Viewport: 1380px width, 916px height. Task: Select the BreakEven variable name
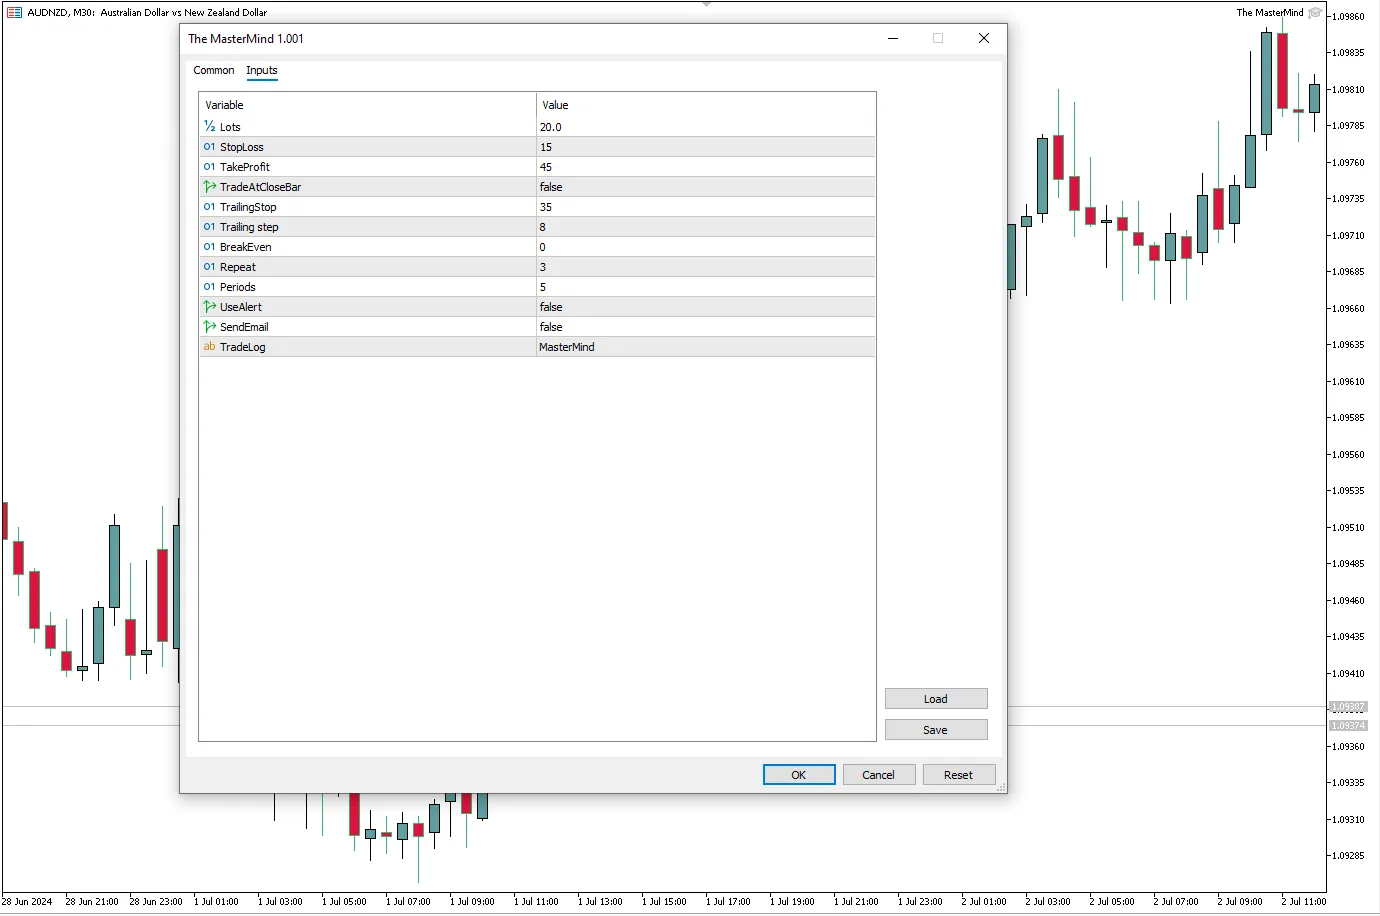coord(246,247)
